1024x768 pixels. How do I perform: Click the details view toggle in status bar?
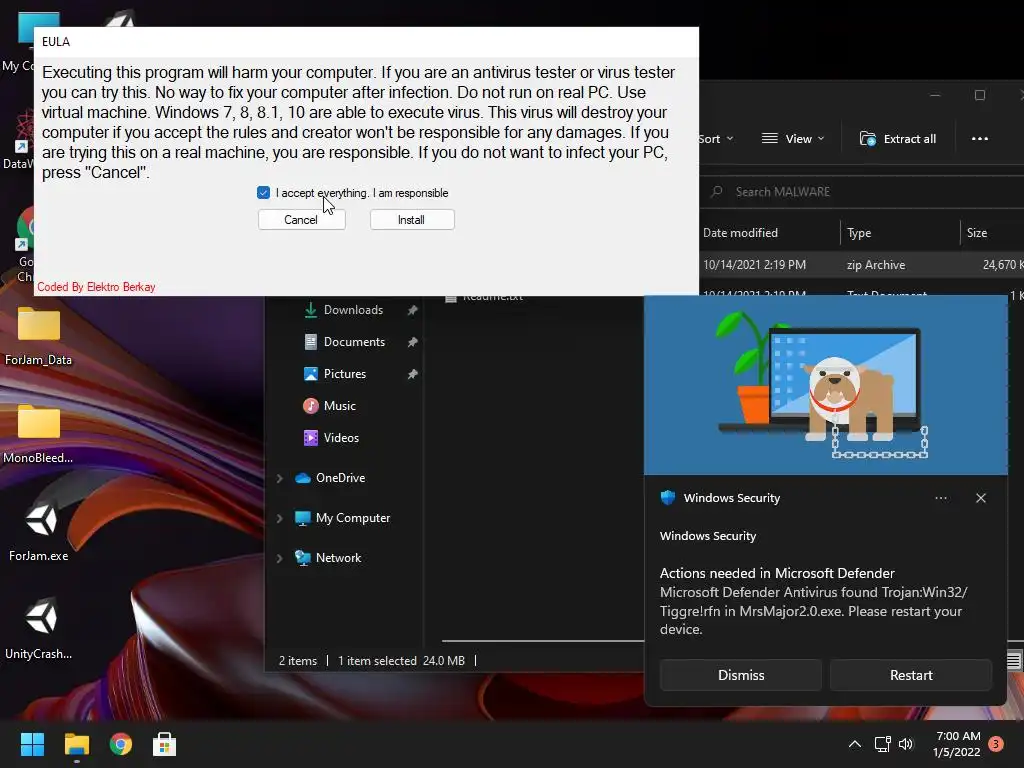tap(1014, 661)
